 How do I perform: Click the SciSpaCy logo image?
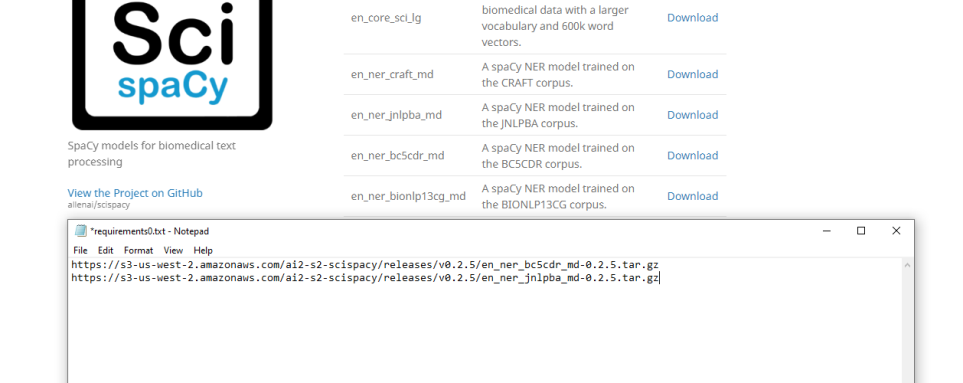tap(172, 65)
